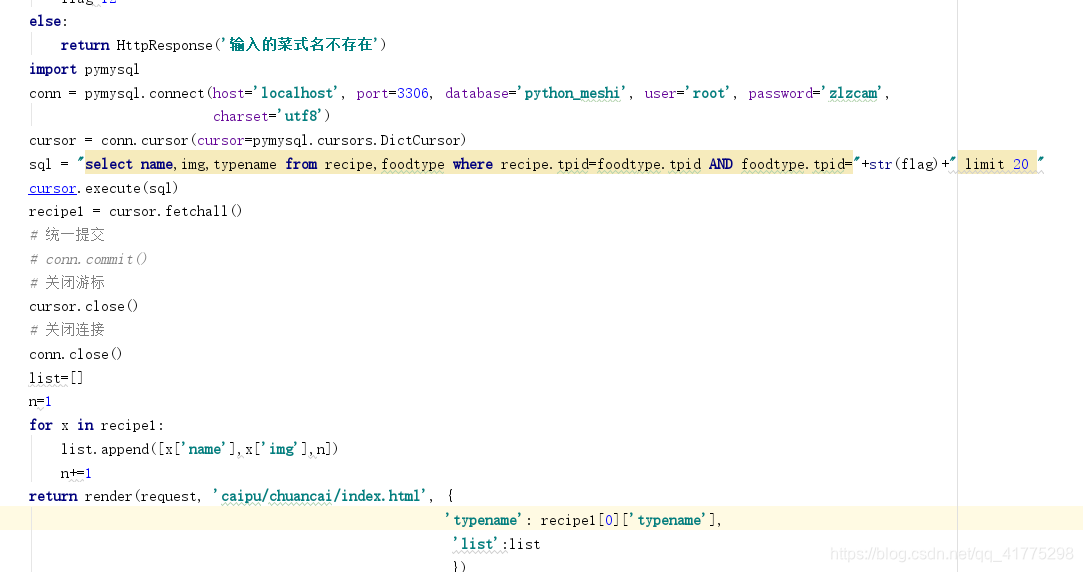This screenshot has width=1083, height=572.
Task: Click user='root' argument
Action: (687, 93)
